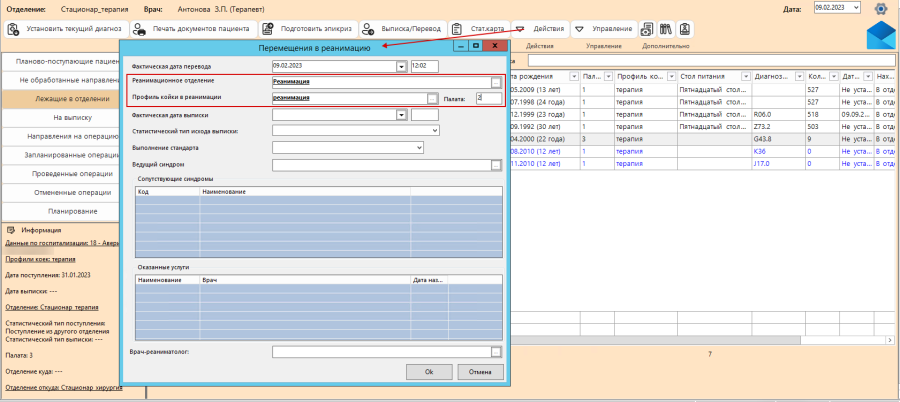Screen dimensions: 900x402
Task: Click the Отмена button
Action: 480,372
